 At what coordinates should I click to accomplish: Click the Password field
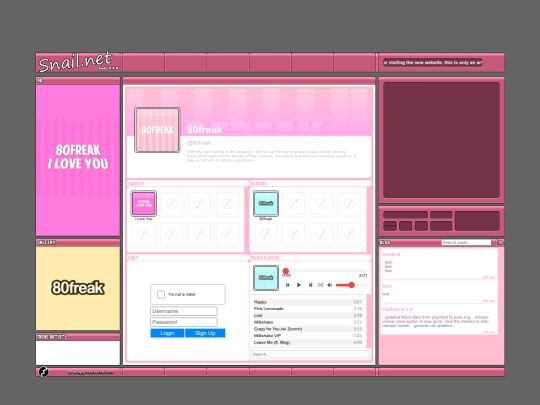184,322
